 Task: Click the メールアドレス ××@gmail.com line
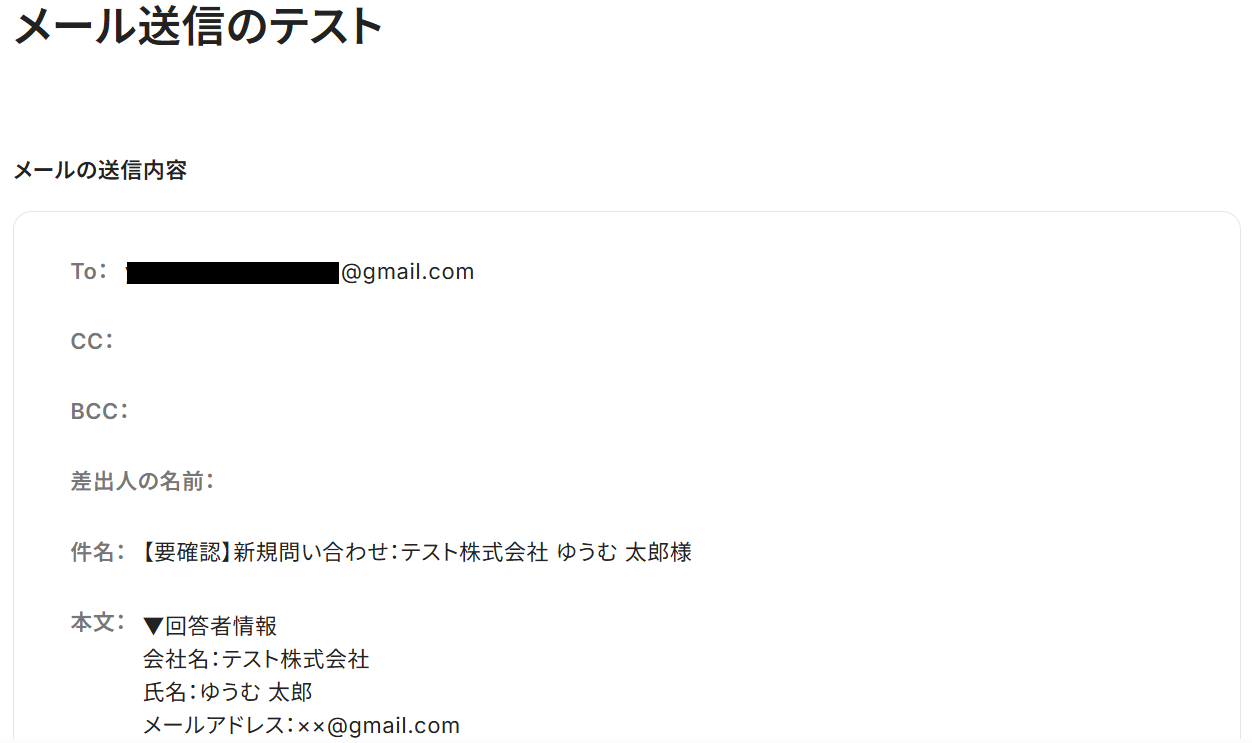[x=301, y=726]
